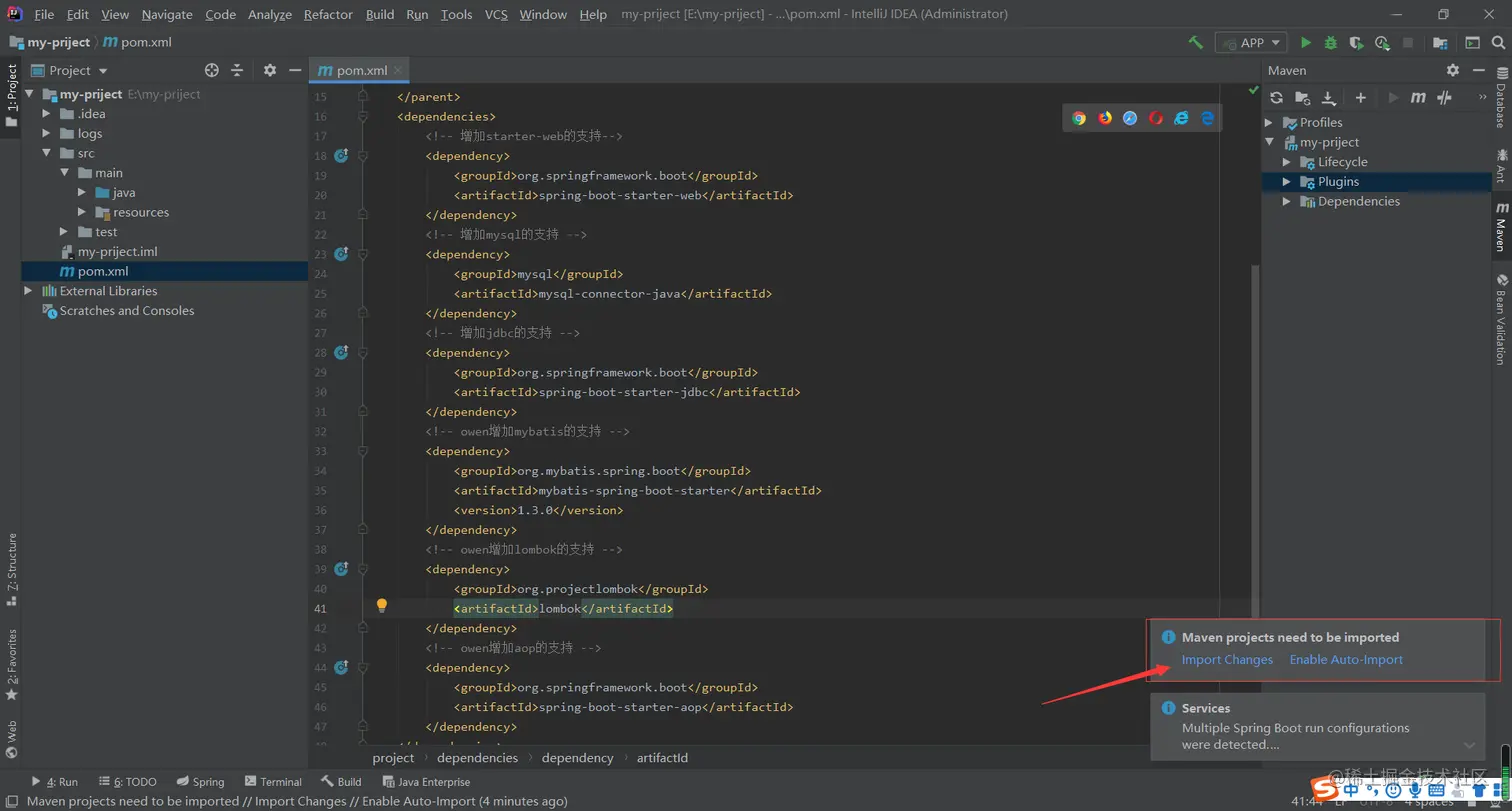
Task: Add a Maven project with plus icon
Action: pos(1360,98)
